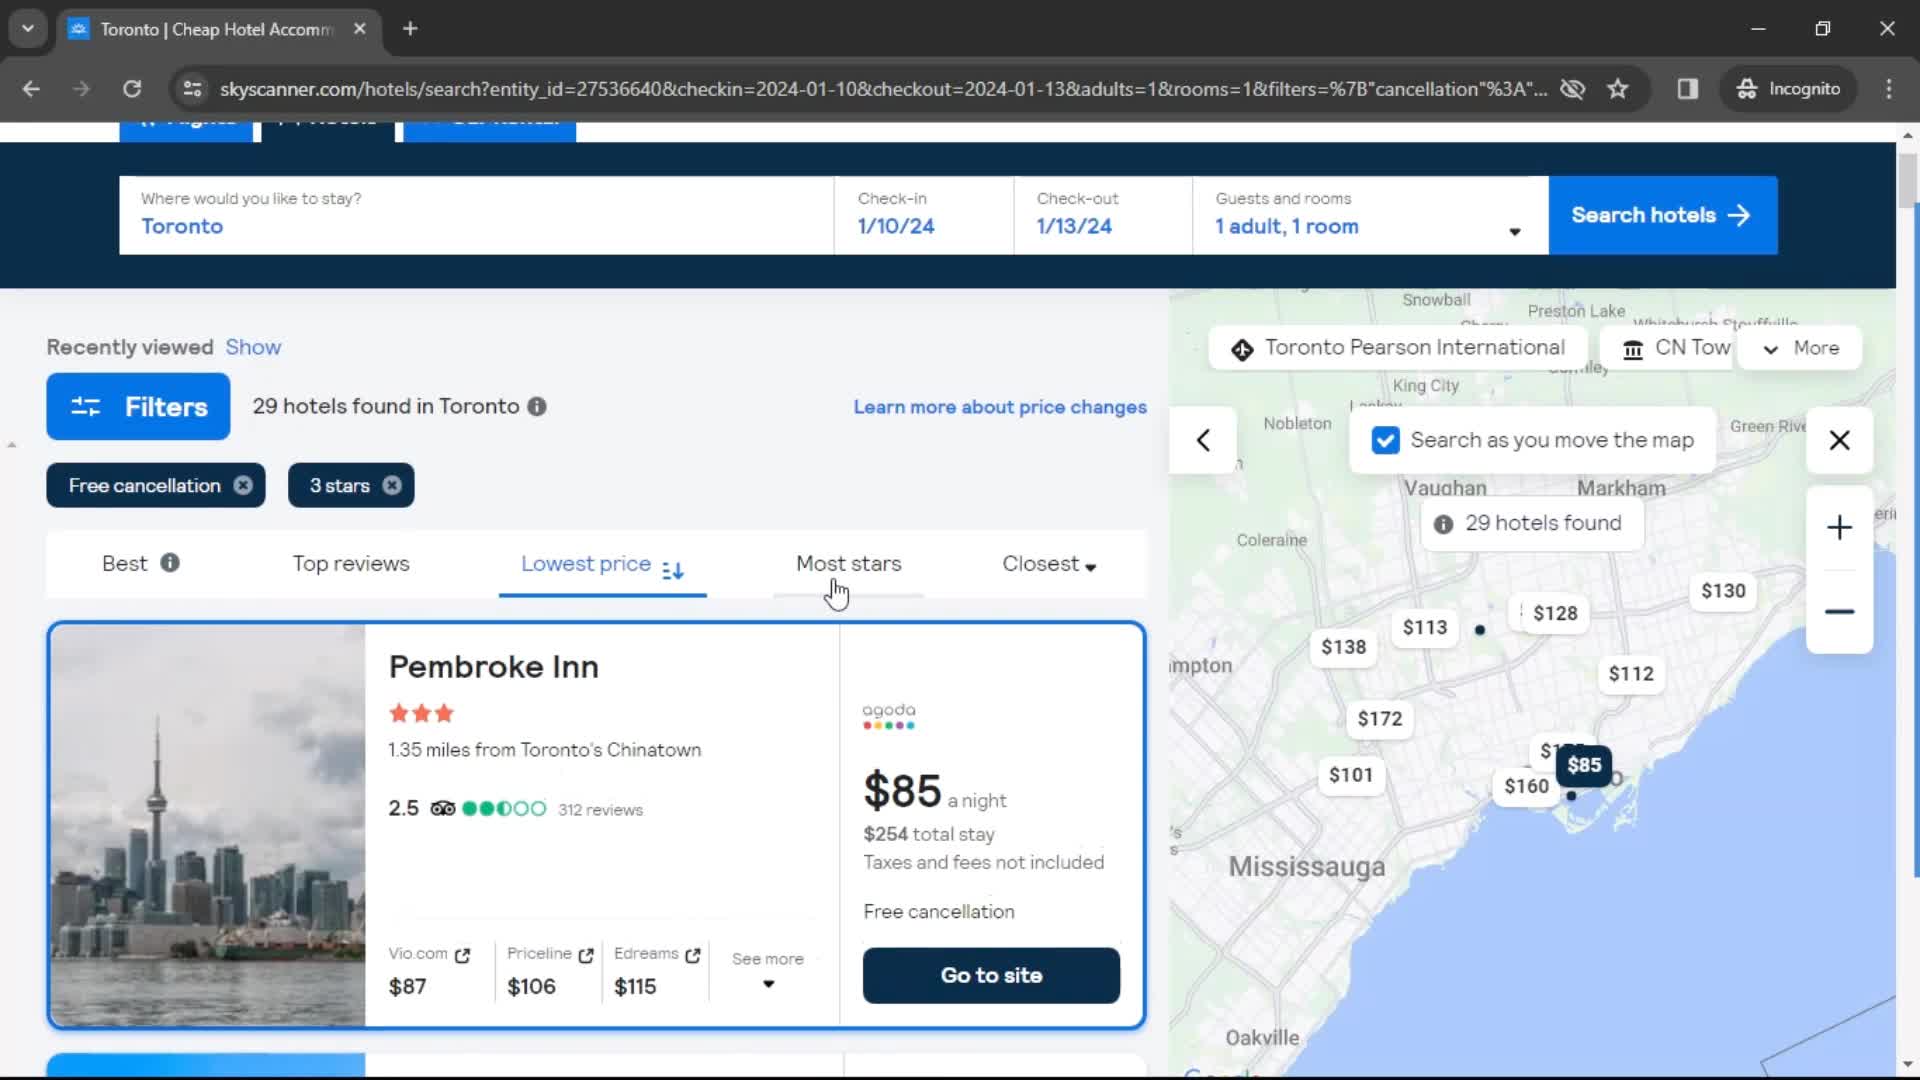The height and width of the screenshot is (1080, 1920).
Task: Click the $101 map price marker
Action: 1351,775
